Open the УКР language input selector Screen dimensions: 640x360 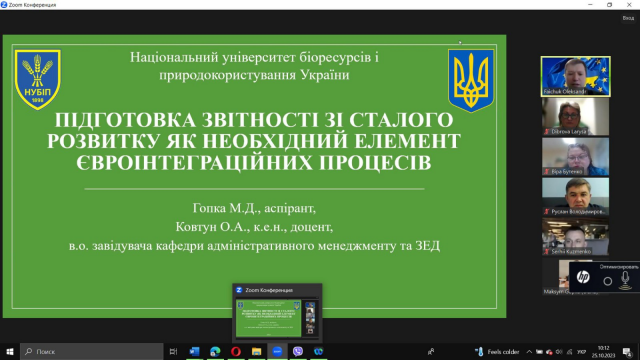(x=582, y=352)
